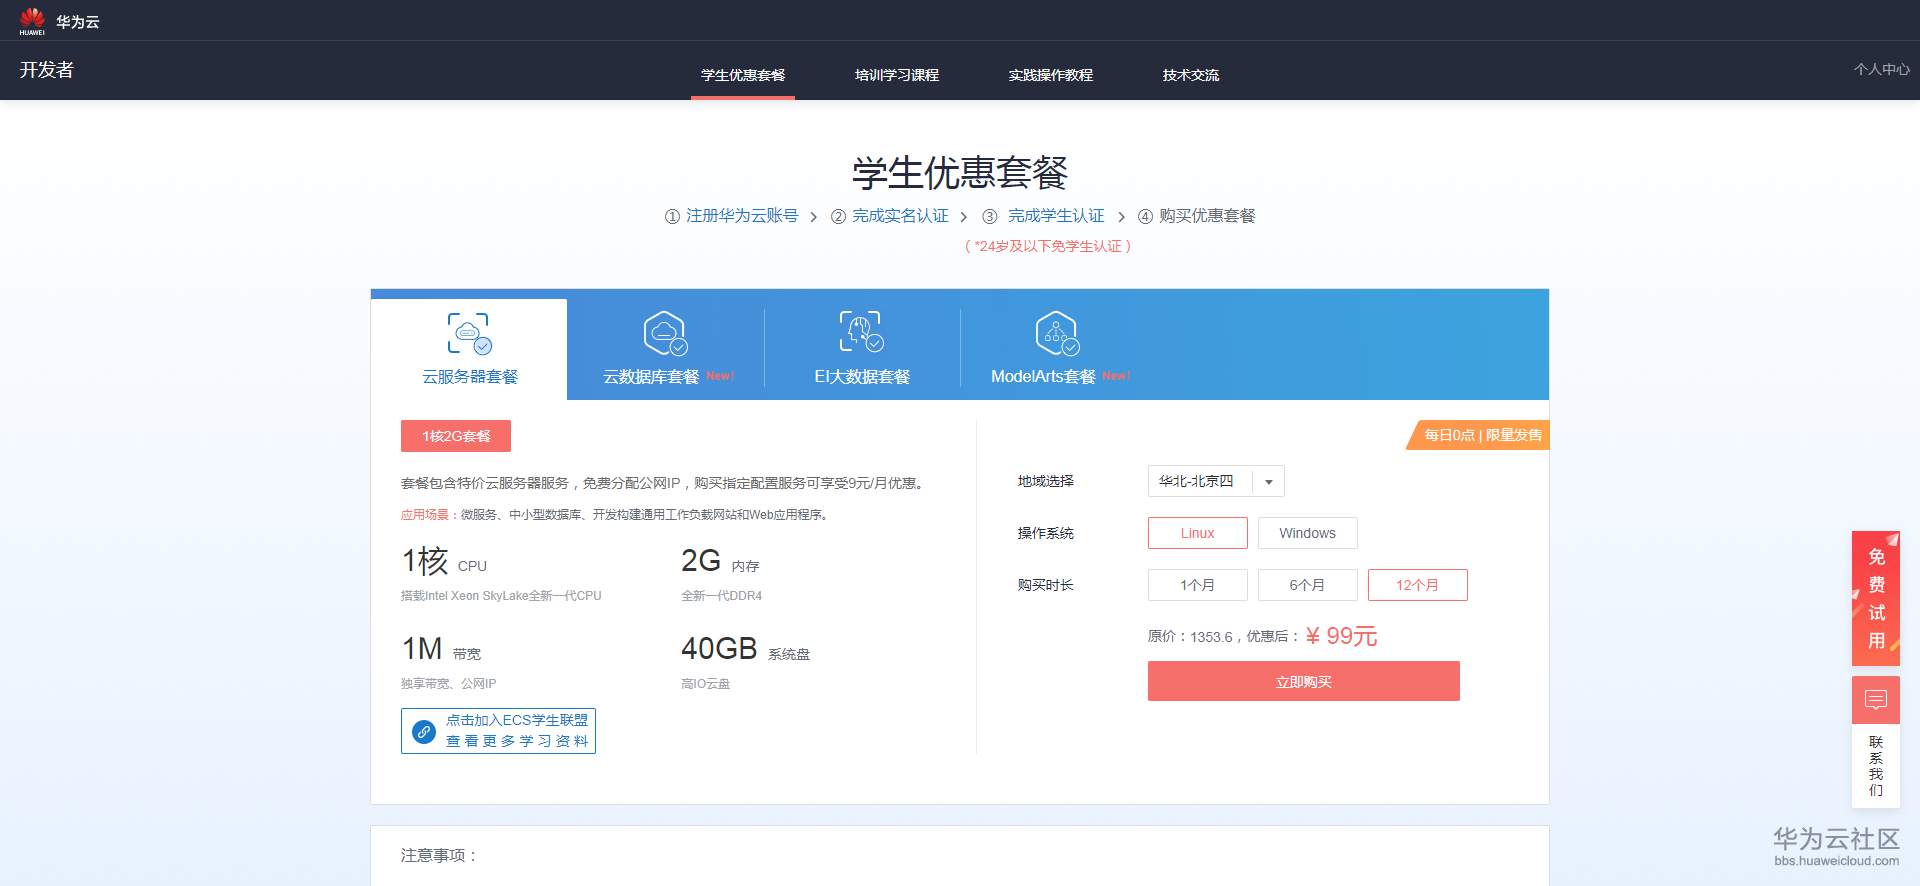Select the ModelArts套餐 icon
This screenshot has height=886, width=1920.
tap(1057, 333)
